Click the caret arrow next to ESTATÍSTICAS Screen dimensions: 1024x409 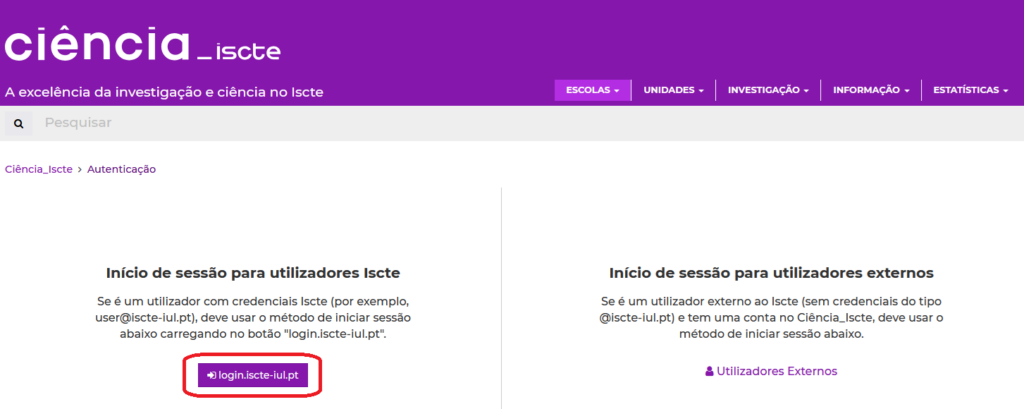click(x=1005, y=91)
